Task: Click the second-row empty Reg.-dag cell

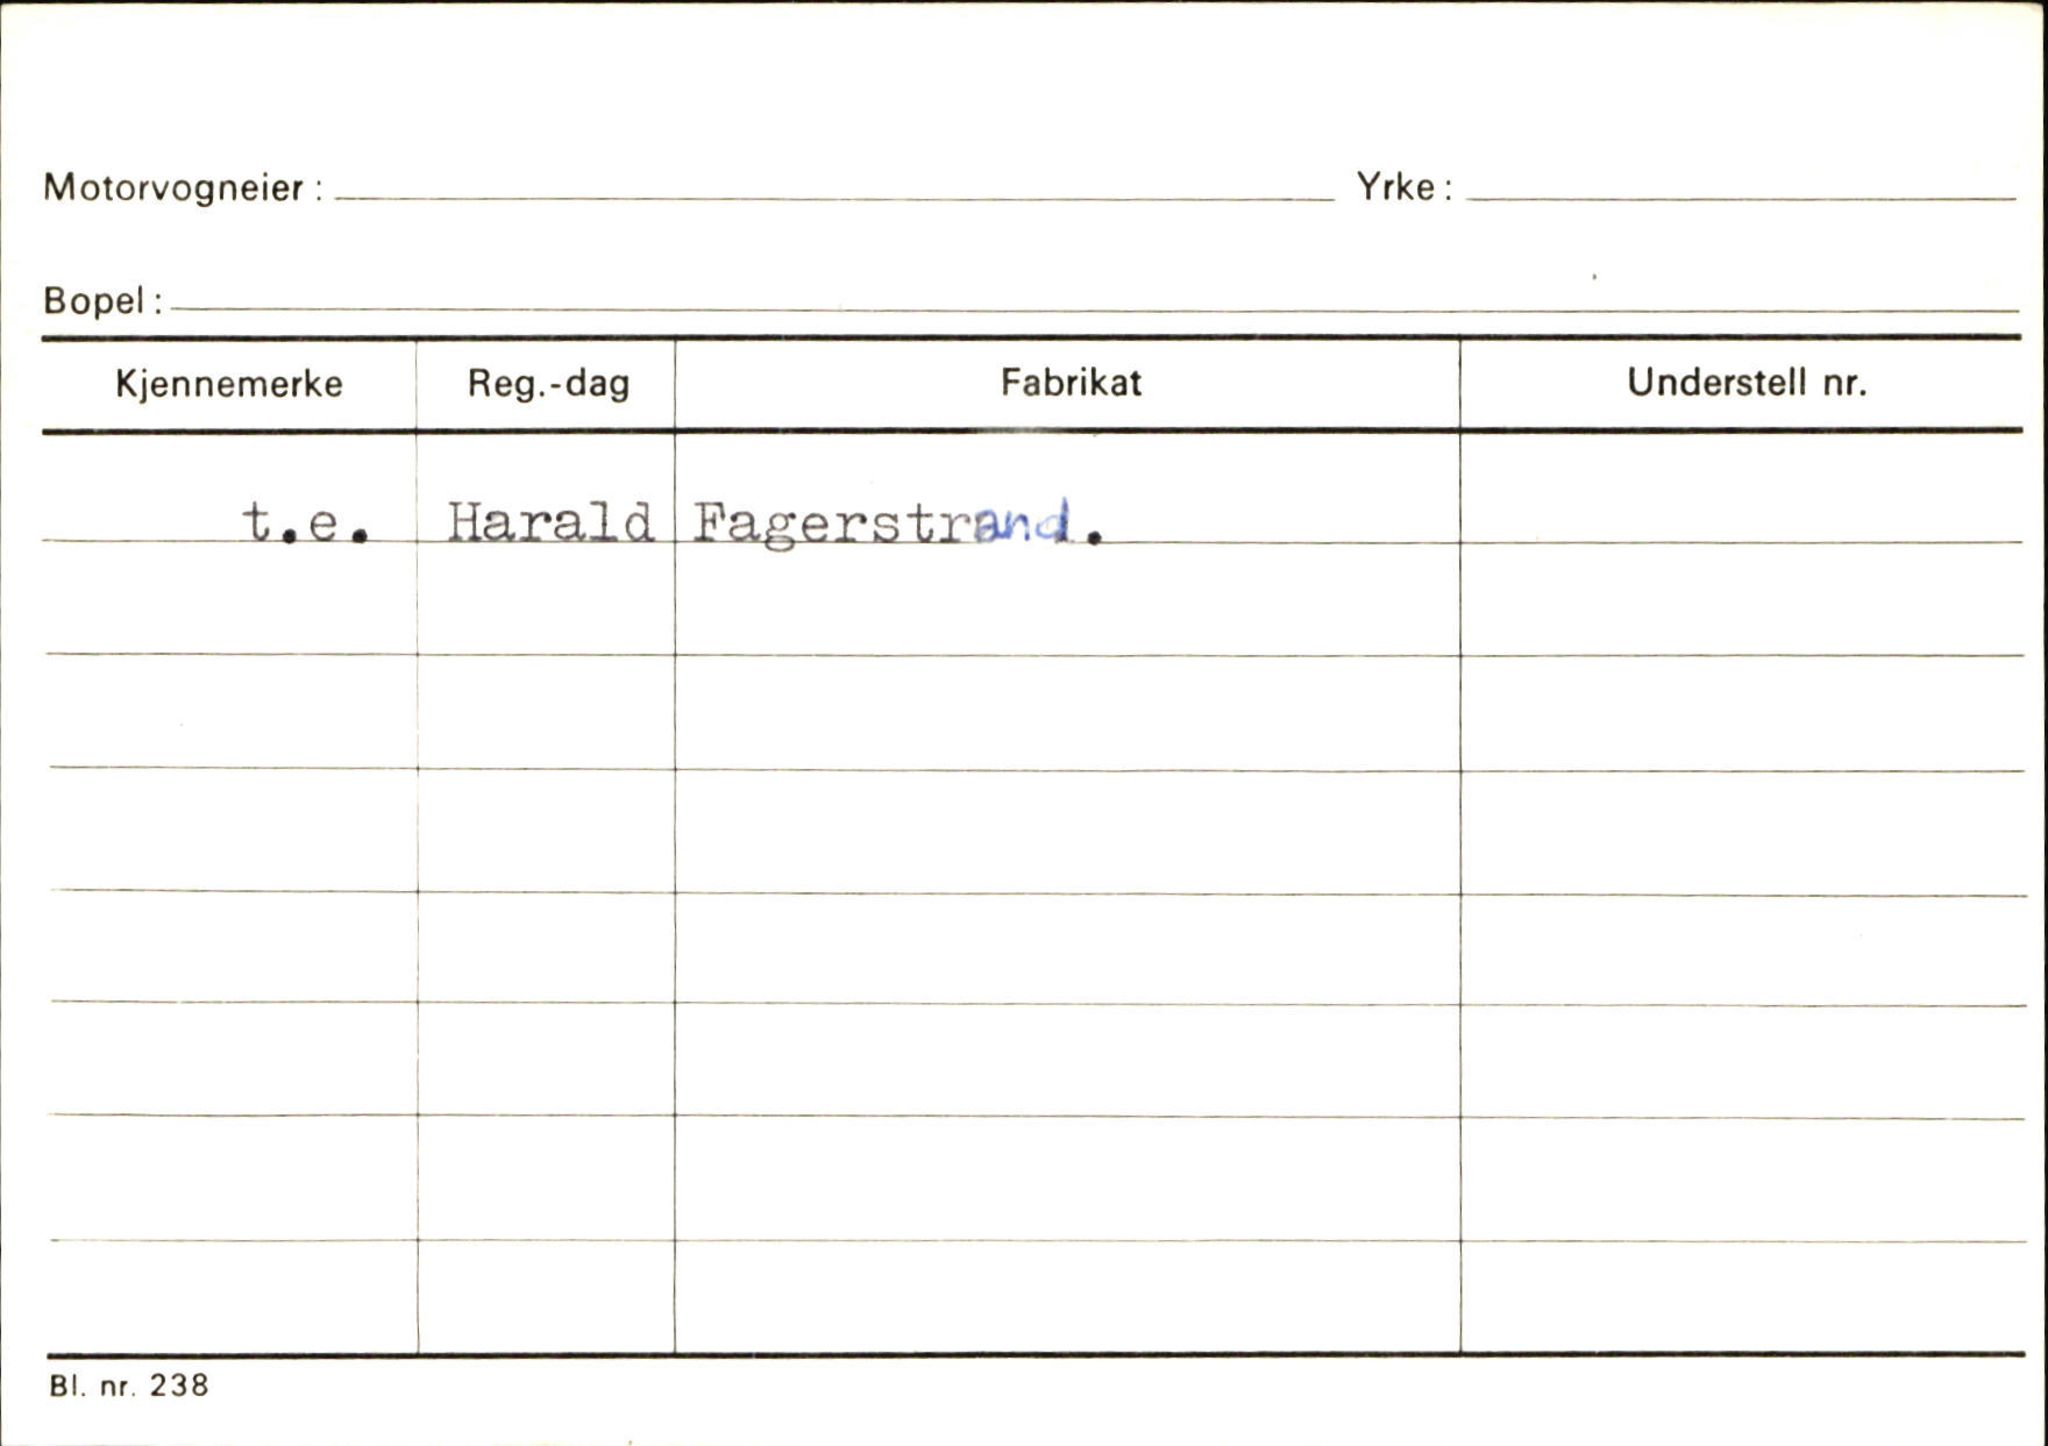Action: point(546,600)
